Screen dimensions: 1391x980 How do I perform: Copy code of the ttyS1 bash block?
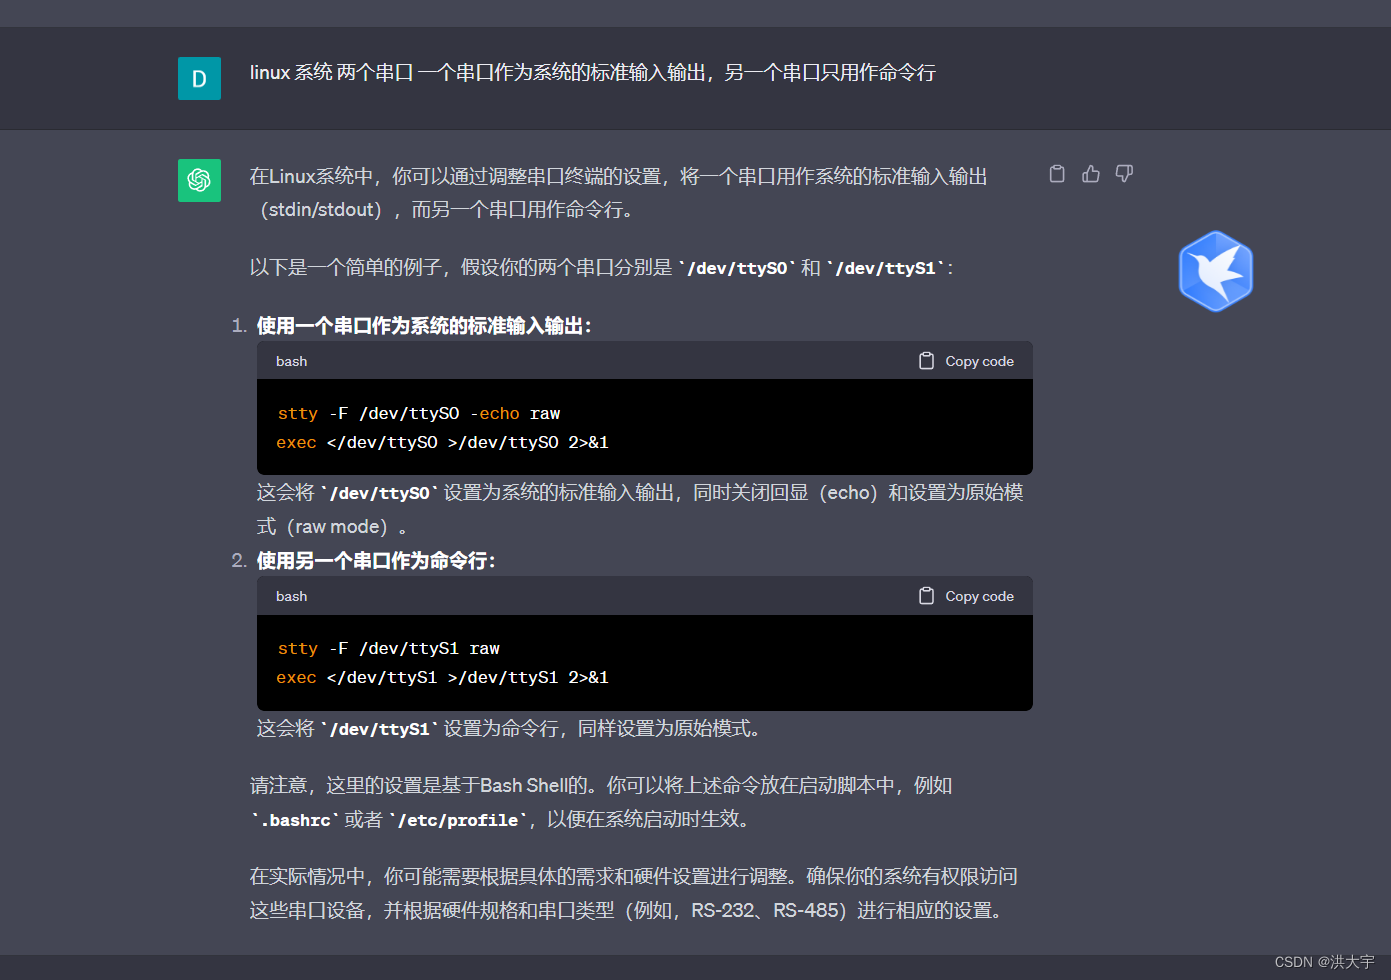coord(966,596)
